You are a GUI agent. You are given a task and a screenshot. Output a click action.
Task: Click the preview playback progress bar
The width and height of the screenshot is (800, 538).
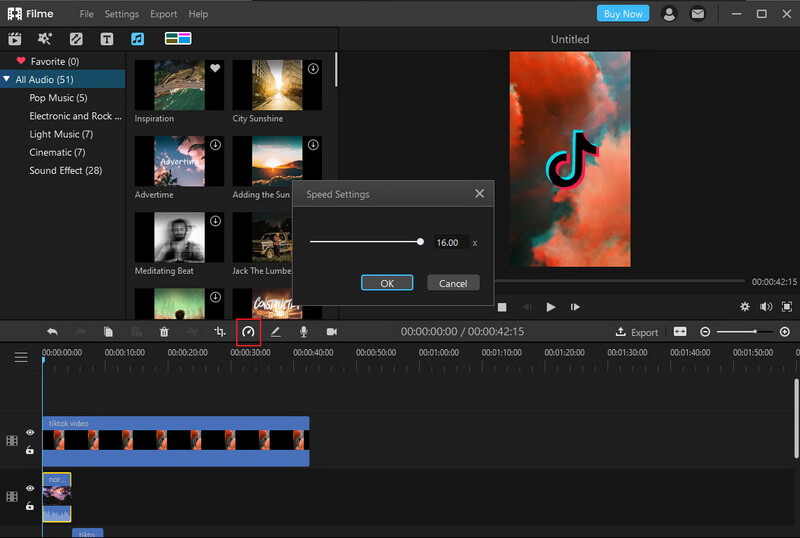(619, 281)
